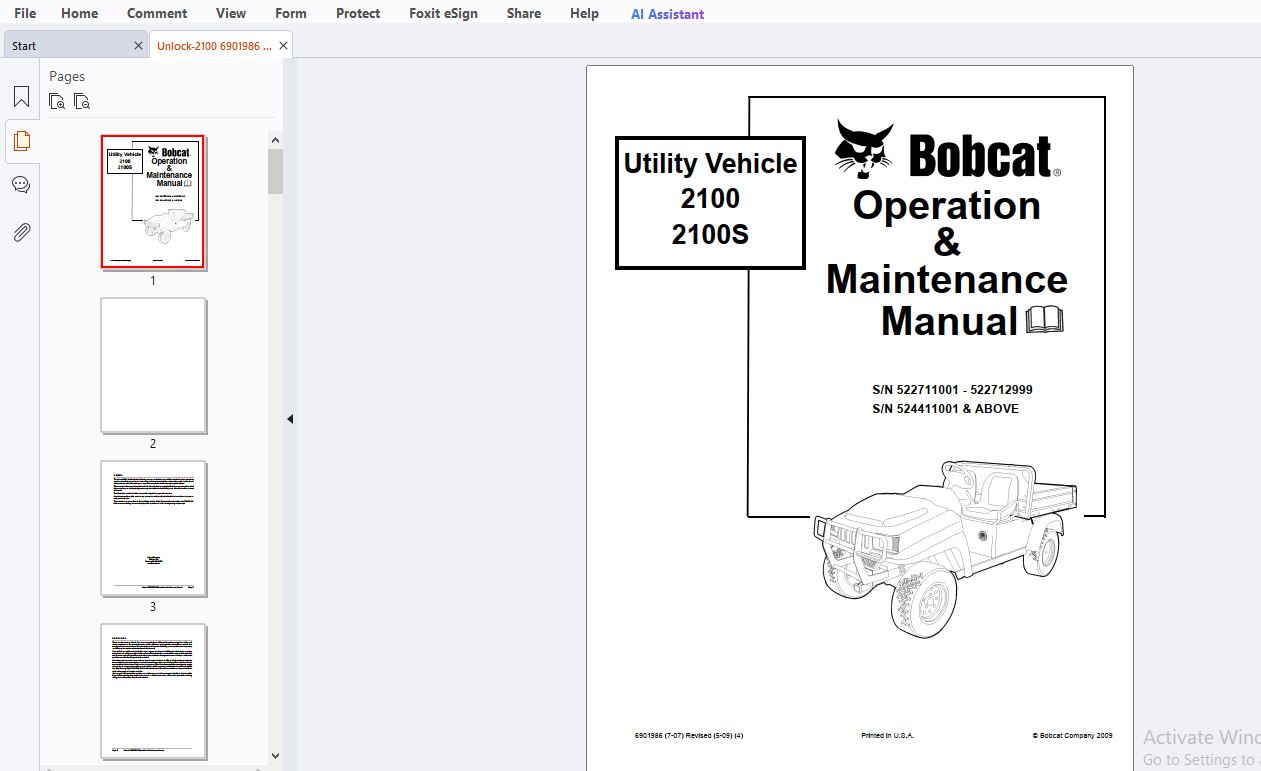Switch to the Comment ribbon tab

(157, 13)
